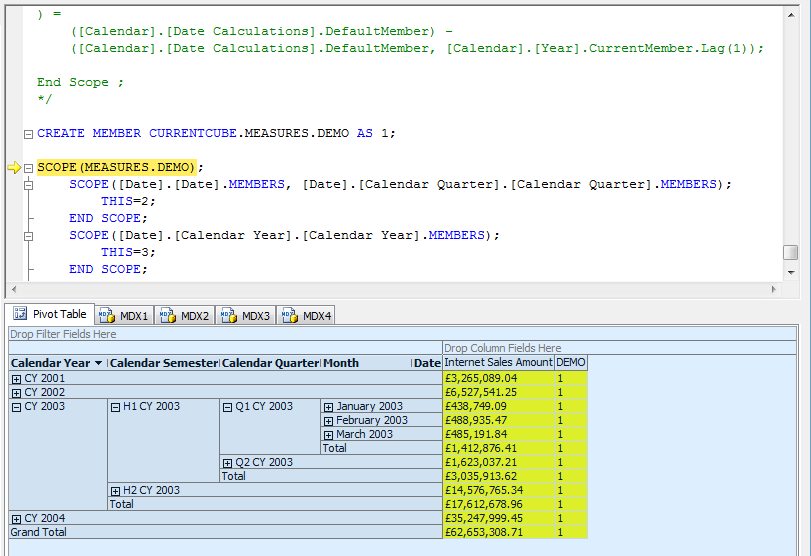Viewport: 811px width, 556px height.
Task: Click the MDX3 tab icon
Action: tap(229, 315)
